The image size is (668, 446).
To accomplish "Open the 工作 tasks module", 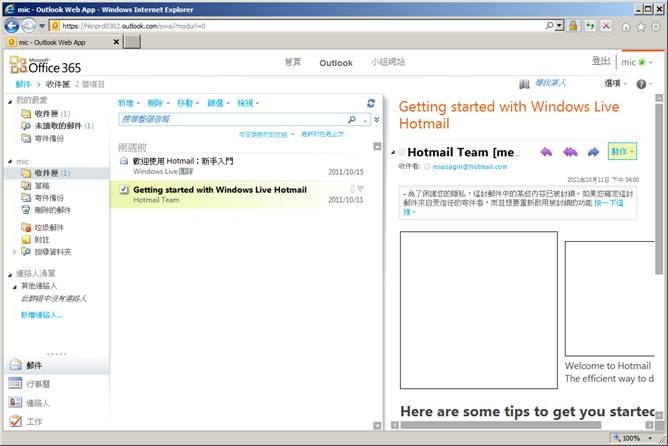I will 26,421.
